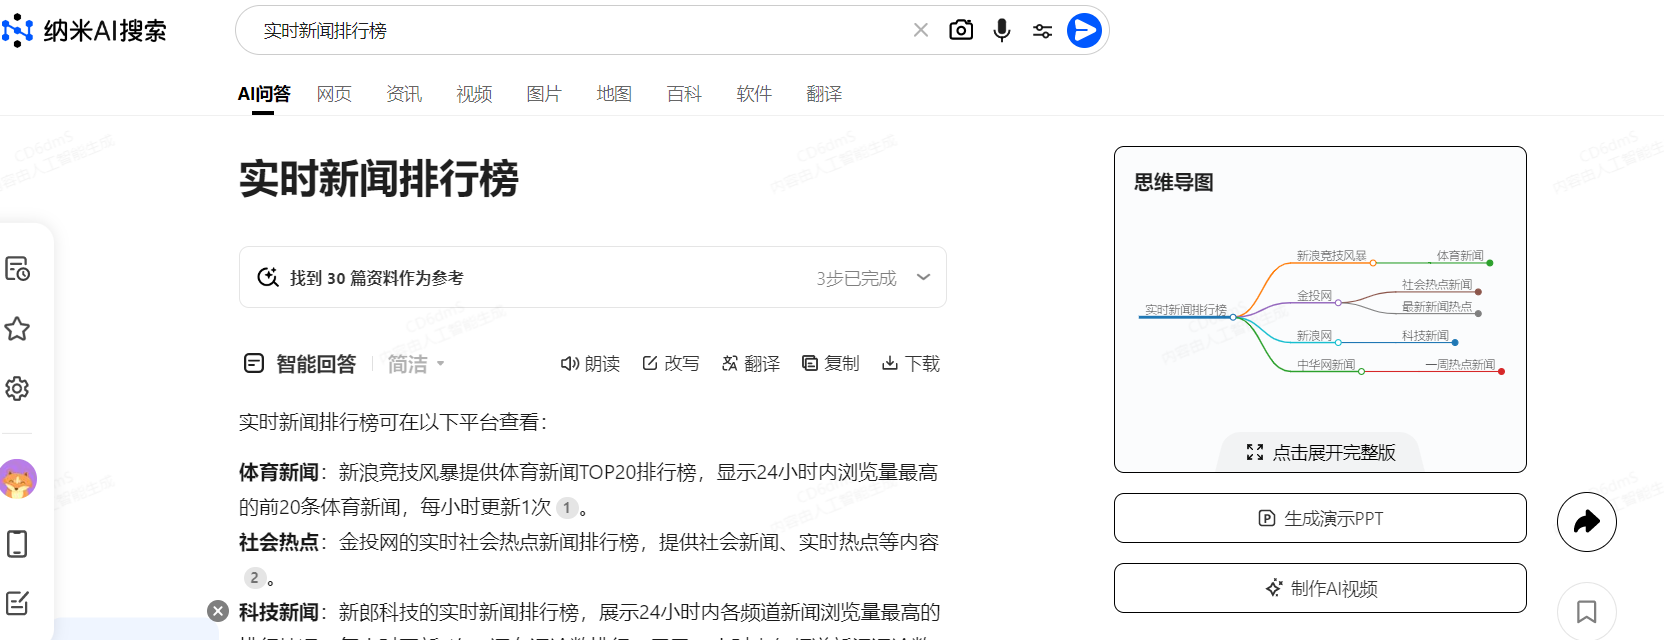Switch to the 资讯 tab
This screenshot has width=1664, height=640.
click(x=404, y=94)
